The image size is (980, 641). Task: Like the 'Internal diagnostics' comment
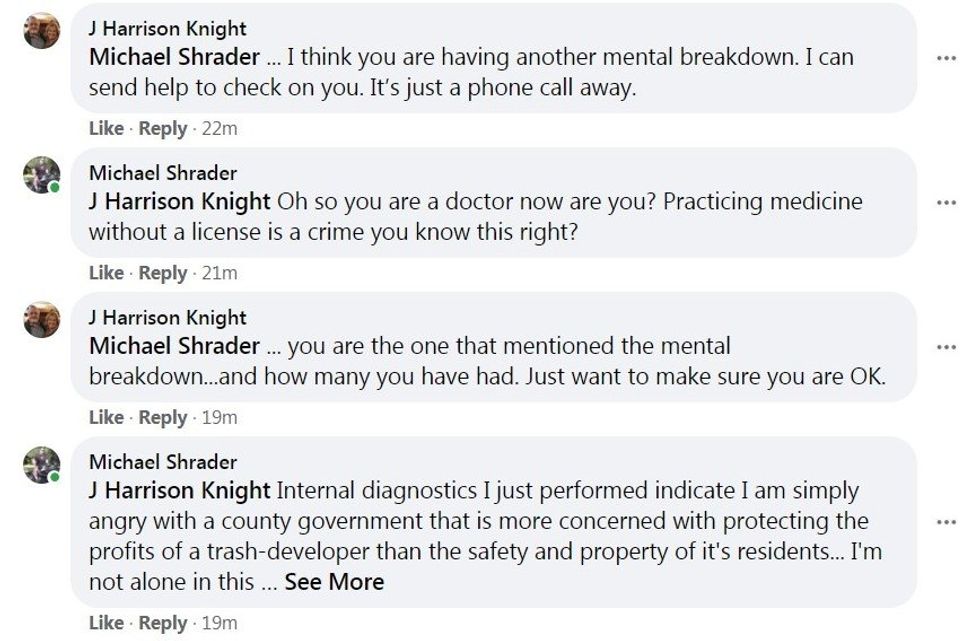[106, 623]
